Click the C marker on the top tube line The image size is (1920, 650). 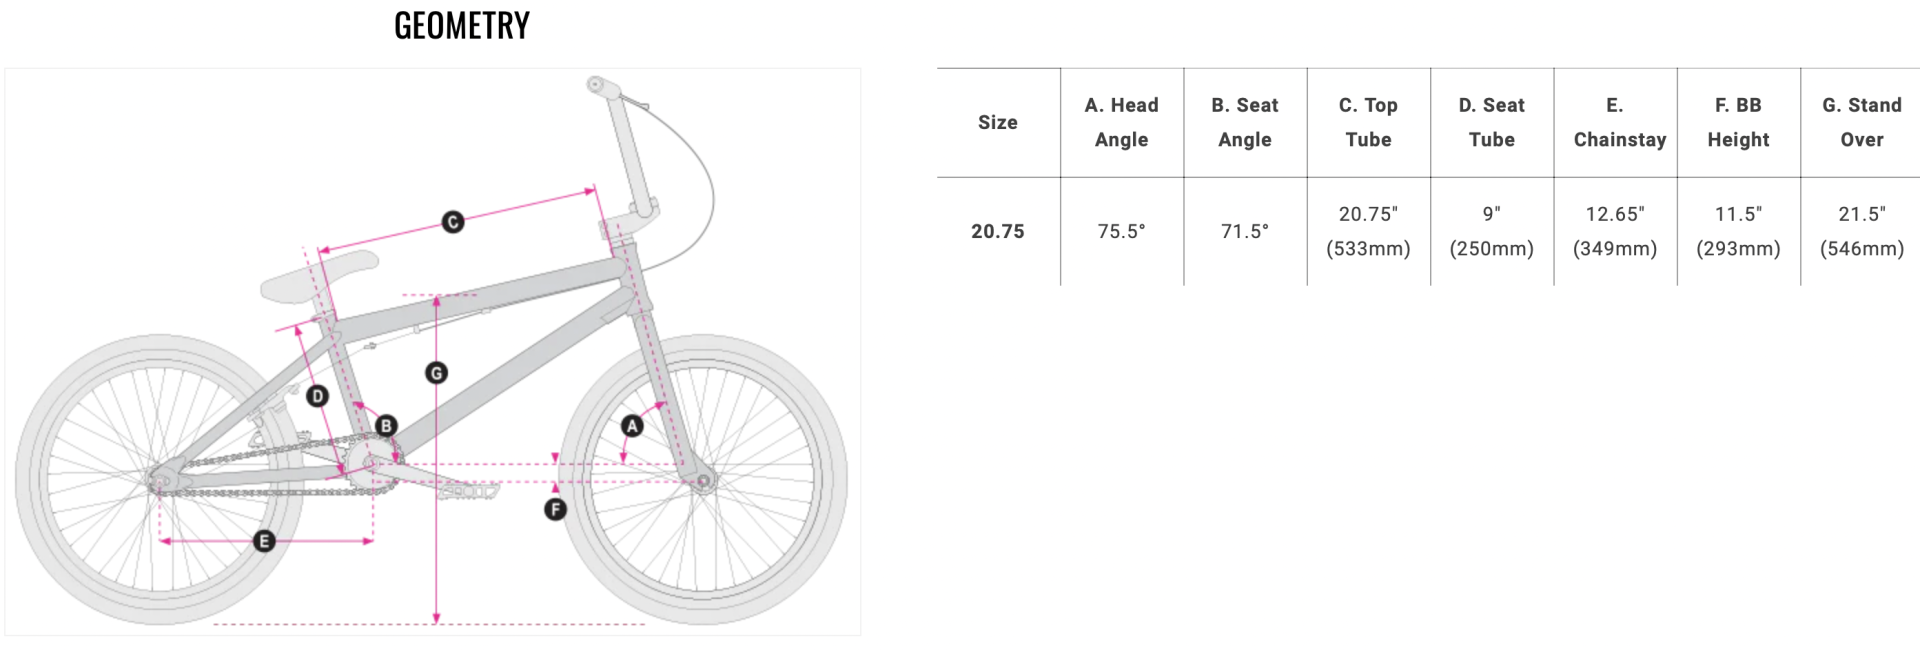tap(453, 222)
